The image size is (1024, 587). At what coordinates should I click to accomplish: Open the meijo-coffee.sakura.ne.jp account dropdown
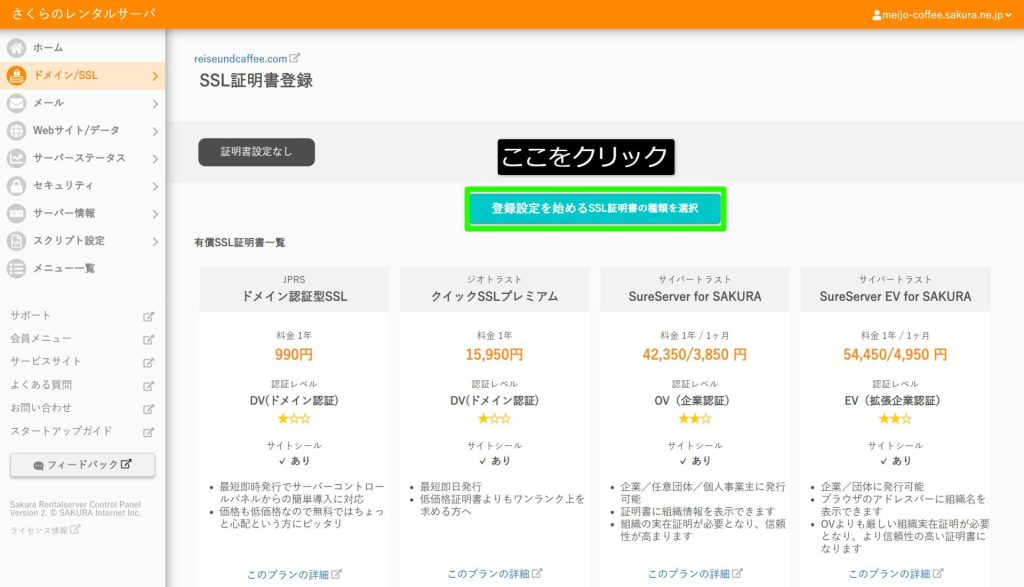pos(942,15)
